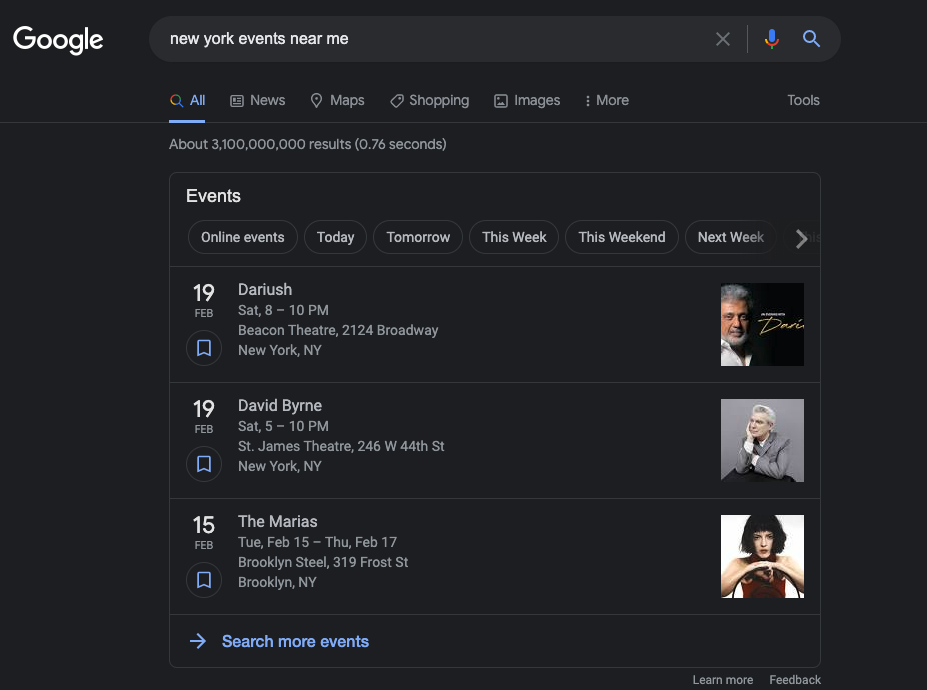927x690 pixels.
Task: Filter events by Today
Action: tap(335, 237)
